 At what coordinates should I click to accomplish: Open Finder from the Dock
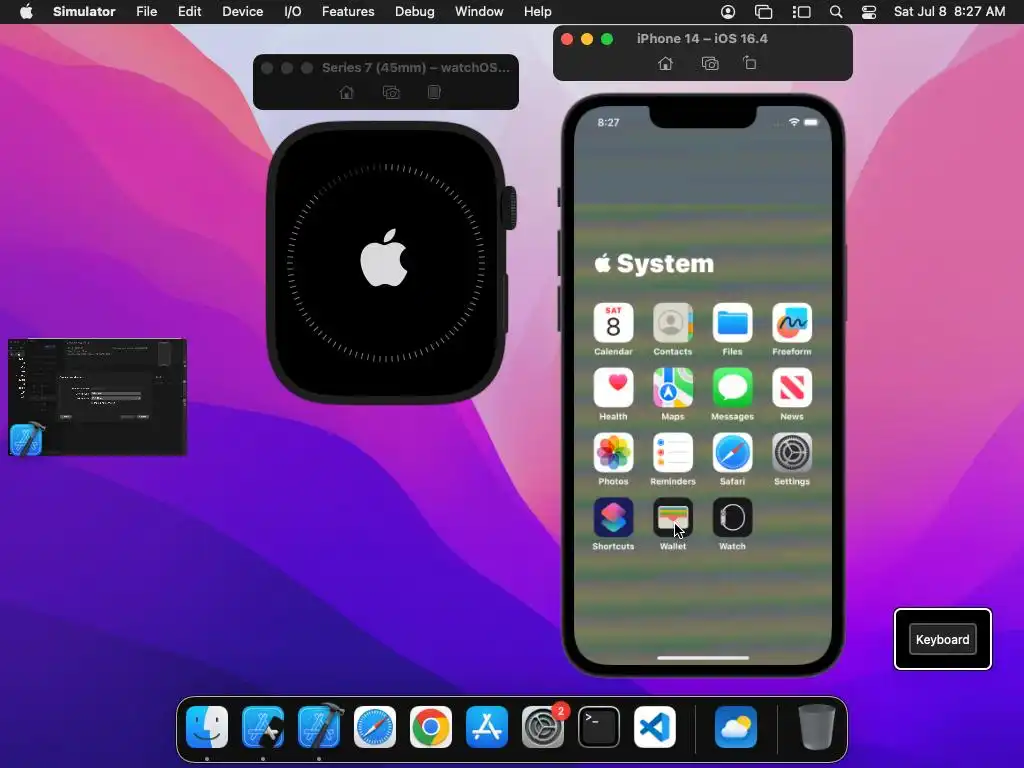click(x=207, y=727)
